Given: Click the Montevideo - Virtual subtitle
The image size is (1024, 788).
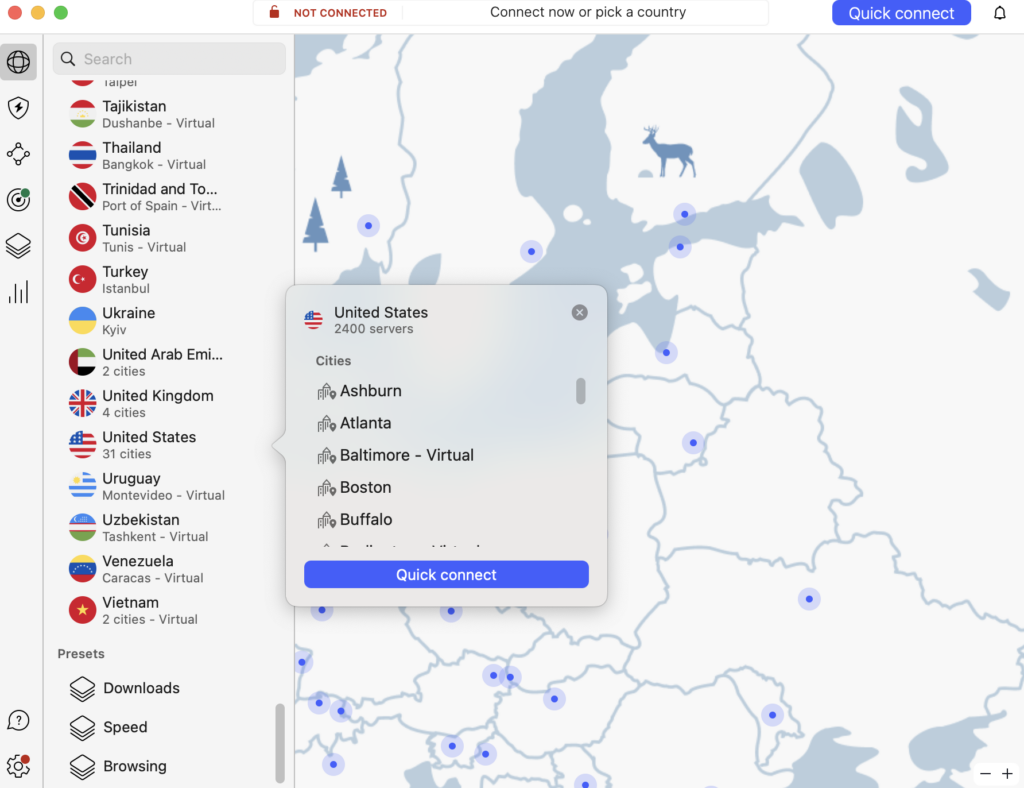Looking at the screenshot, I should [163, 496].
